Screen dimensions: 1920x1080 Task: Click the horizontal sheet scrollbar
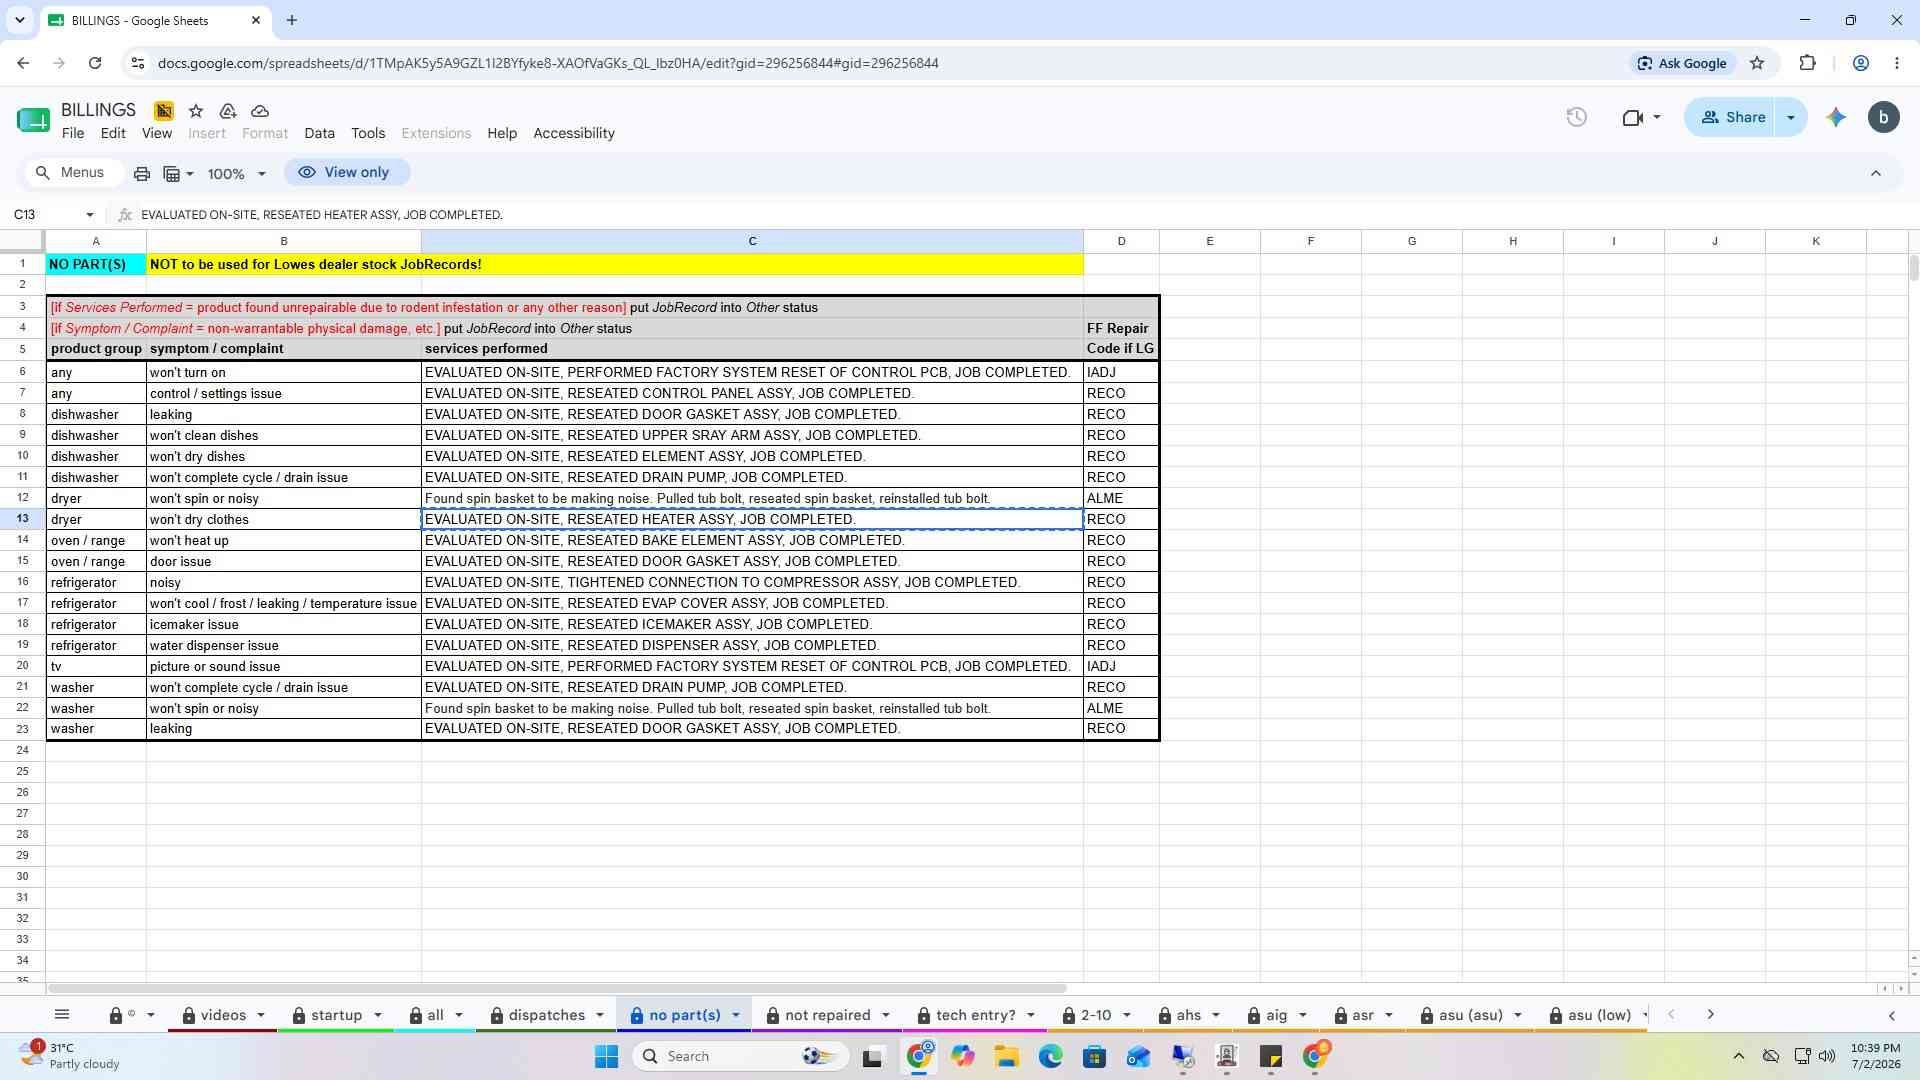[556, 988]
